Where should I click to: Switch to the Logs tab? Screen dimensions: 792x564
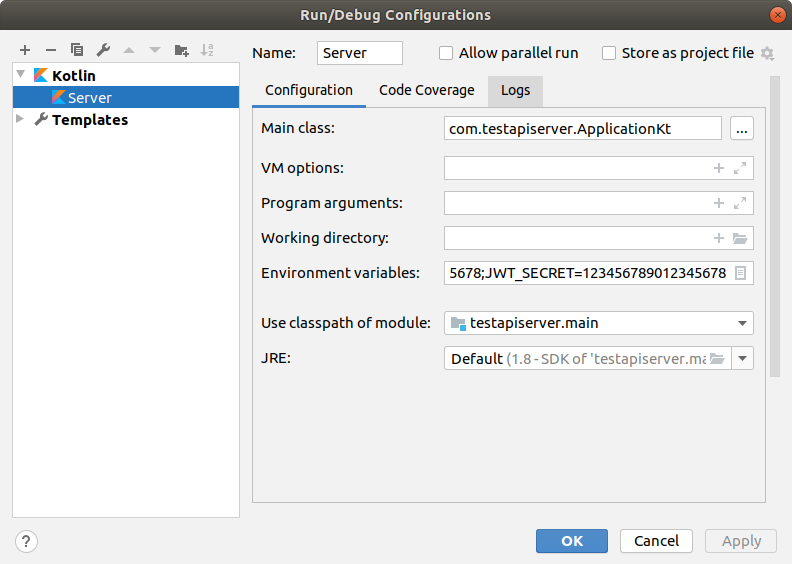tap(515, 90)
